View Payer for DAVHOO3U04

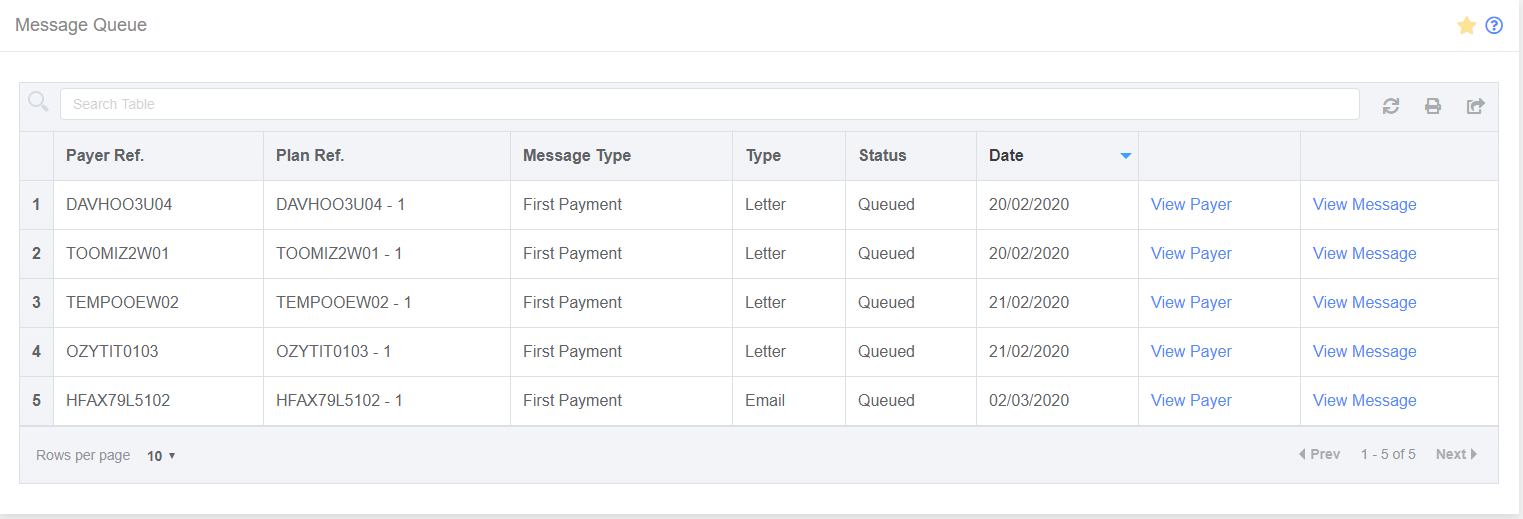point(1191,204)
